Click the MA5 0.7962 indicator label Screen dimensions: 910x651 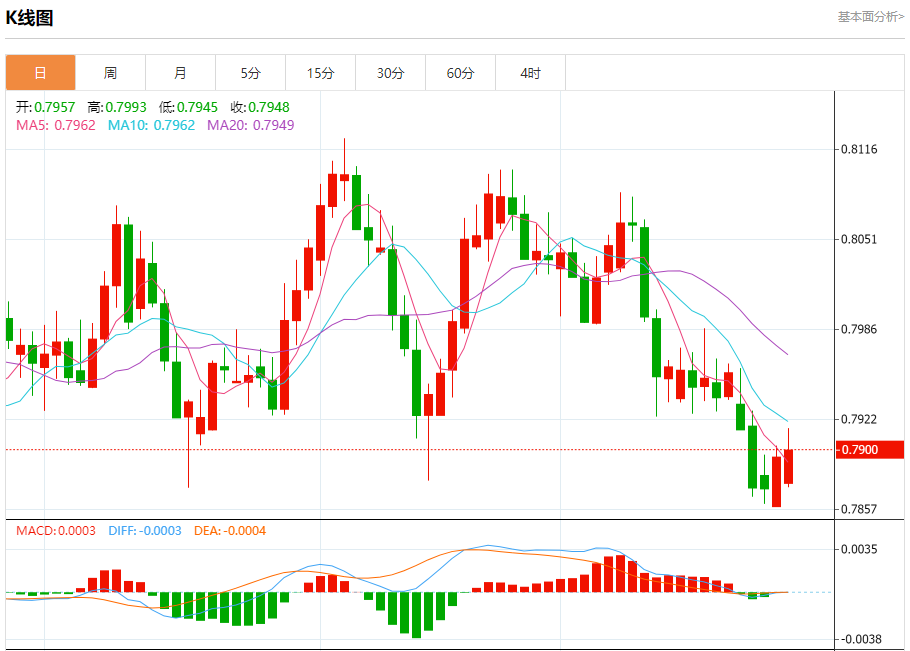[x=56, y=125]
